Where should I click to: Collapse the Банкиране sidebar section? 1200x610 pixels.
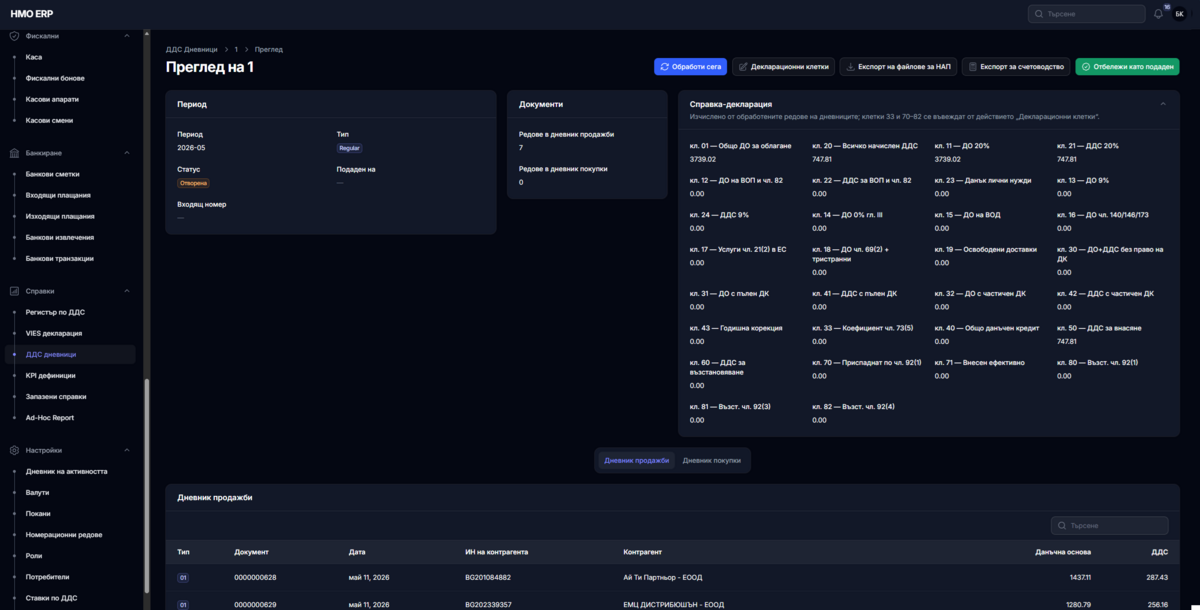click(x=127, y=153)
